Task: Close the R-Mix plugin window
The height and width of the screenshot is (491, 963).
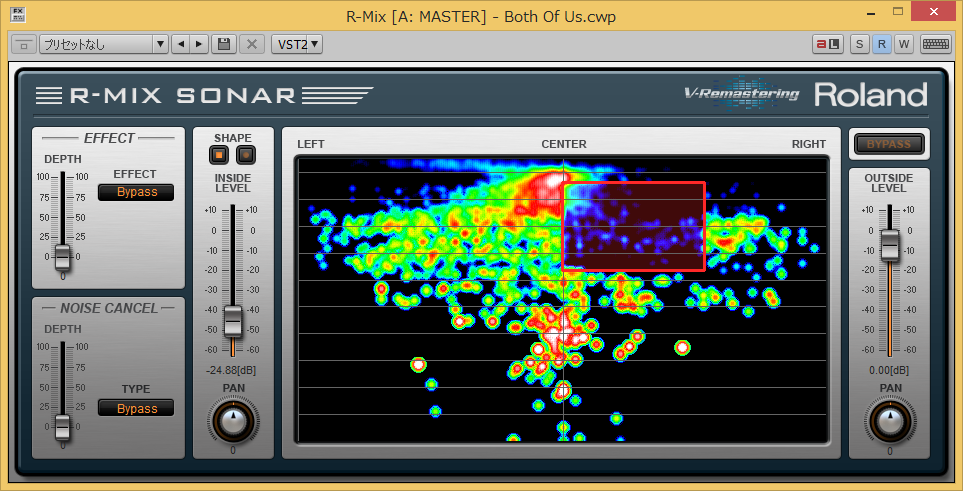Action: [934, 11]
